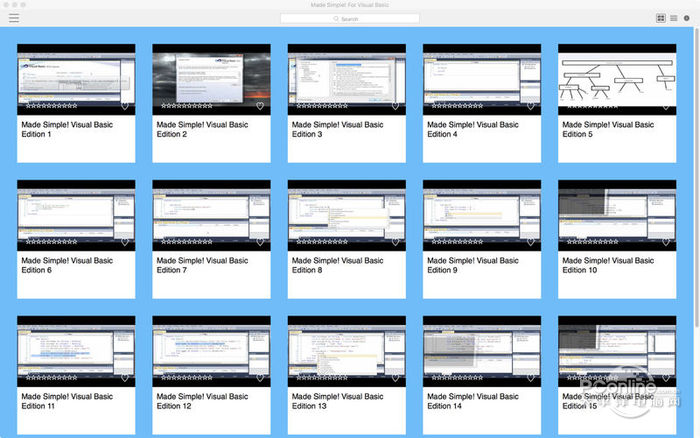
Task: Open the Edition 12 video thumbnail
Action: tap(211, 350)
